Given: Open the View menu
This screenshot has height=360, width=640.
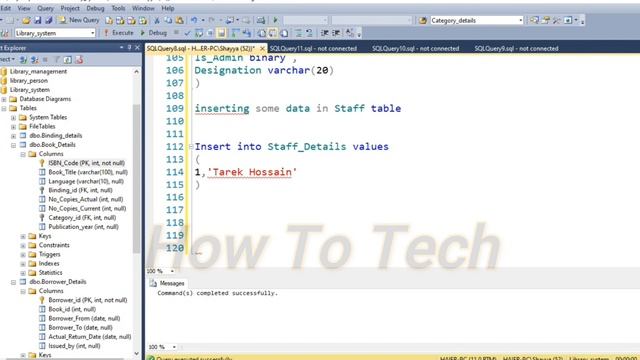Looking at the screenshot, I should click(x=24, y=8).
